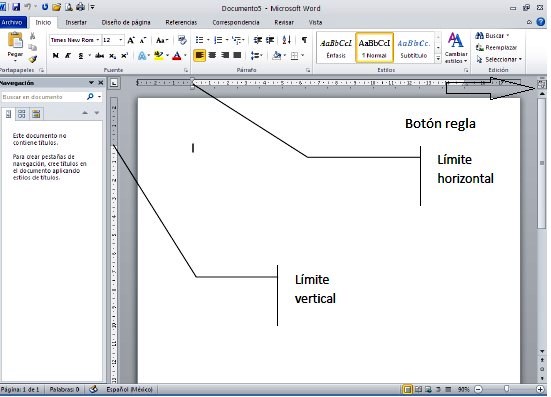The image size is (551, 397).
Task: Apply the Subtítulo style
Action: click(x=414, y=48)
